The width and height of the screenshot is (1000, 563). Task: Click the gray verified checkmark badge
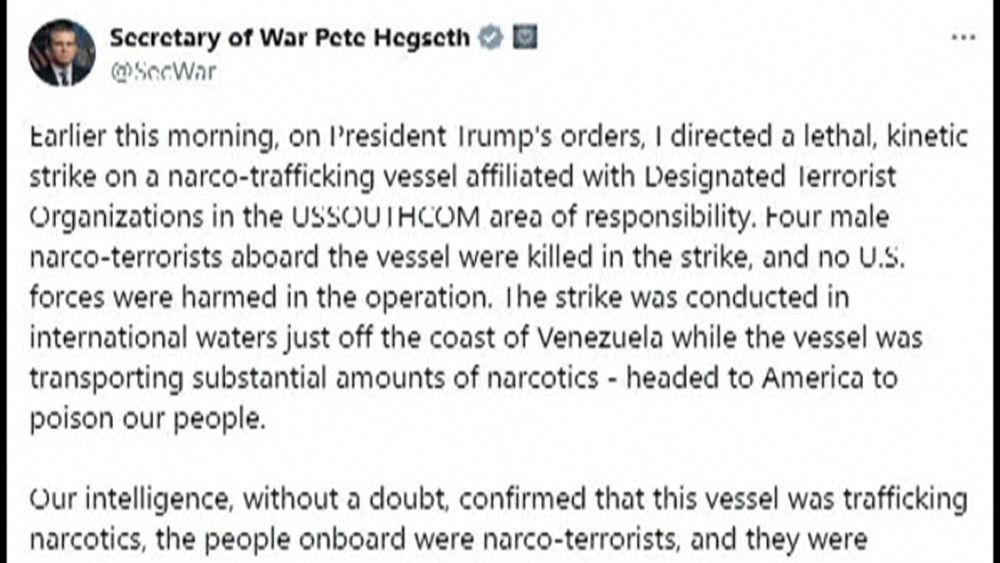489,39
